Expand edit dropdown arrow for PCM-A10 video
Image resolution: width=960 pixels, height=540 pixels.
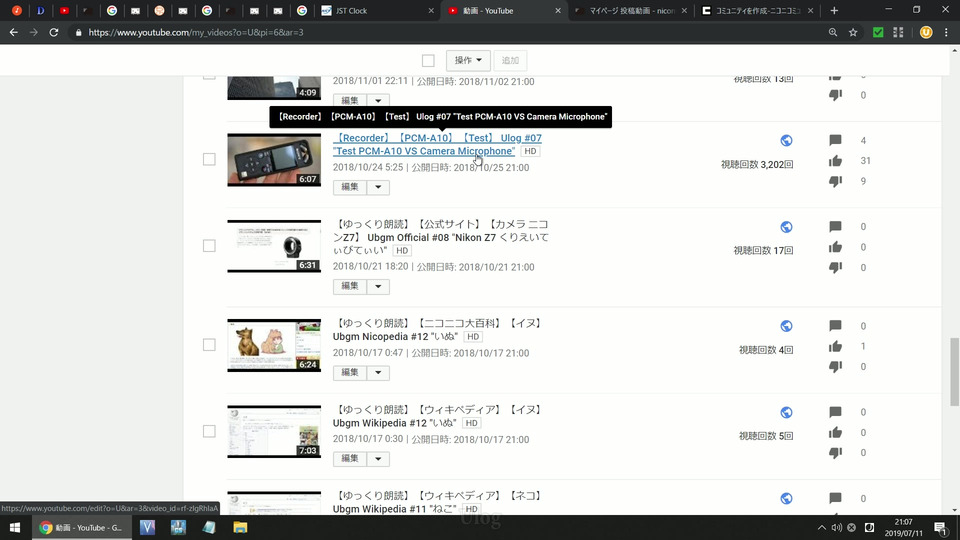coord(378,187)
